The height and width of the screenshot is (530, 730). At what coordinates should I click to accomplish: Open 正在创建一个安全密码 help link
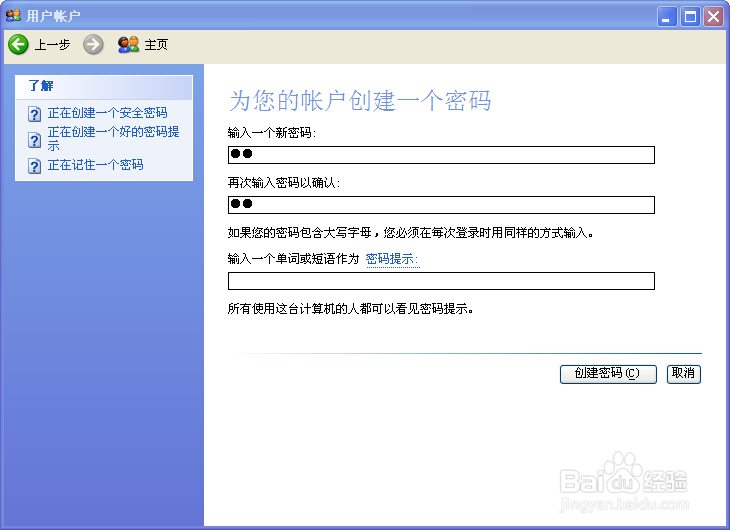(x=107, y=113)
